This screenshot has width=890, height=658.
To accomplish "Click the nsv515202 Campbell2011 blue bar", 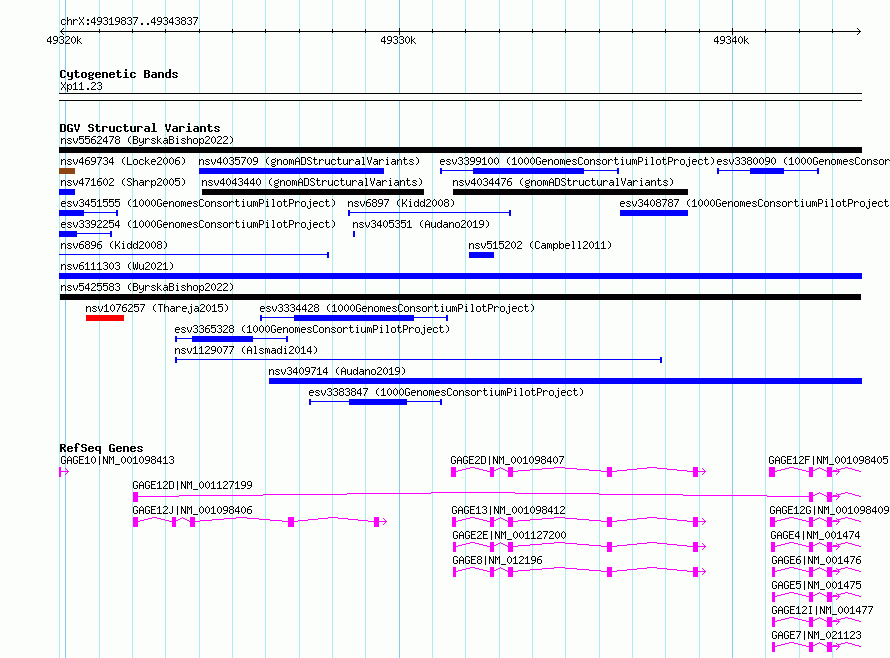I will tap(481, 255).
